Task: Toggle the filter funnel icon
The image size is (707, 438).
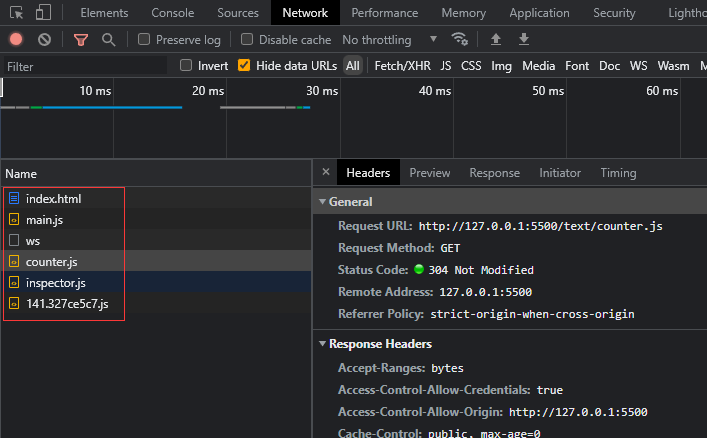Action: [81, 40]
